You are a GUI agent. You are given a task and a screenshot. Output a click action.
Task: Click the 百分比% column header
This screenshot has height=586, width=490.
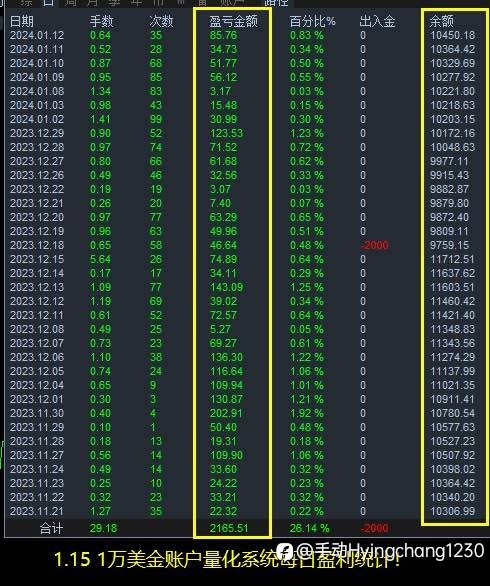point(312,21)
